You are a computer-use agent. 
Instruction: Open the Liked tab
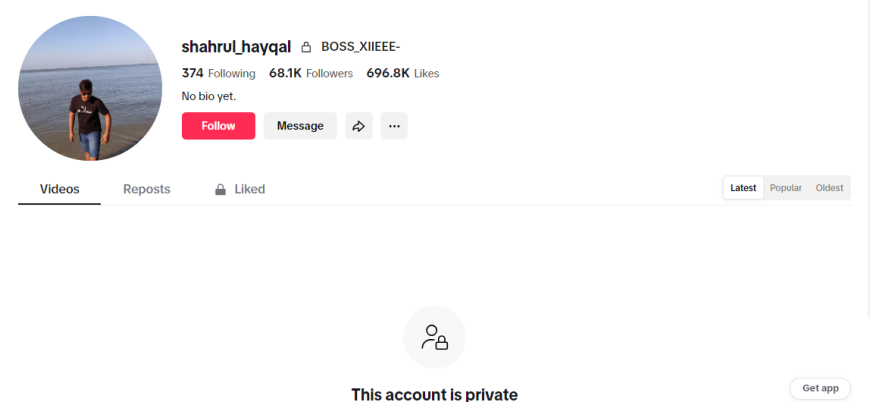240,189
